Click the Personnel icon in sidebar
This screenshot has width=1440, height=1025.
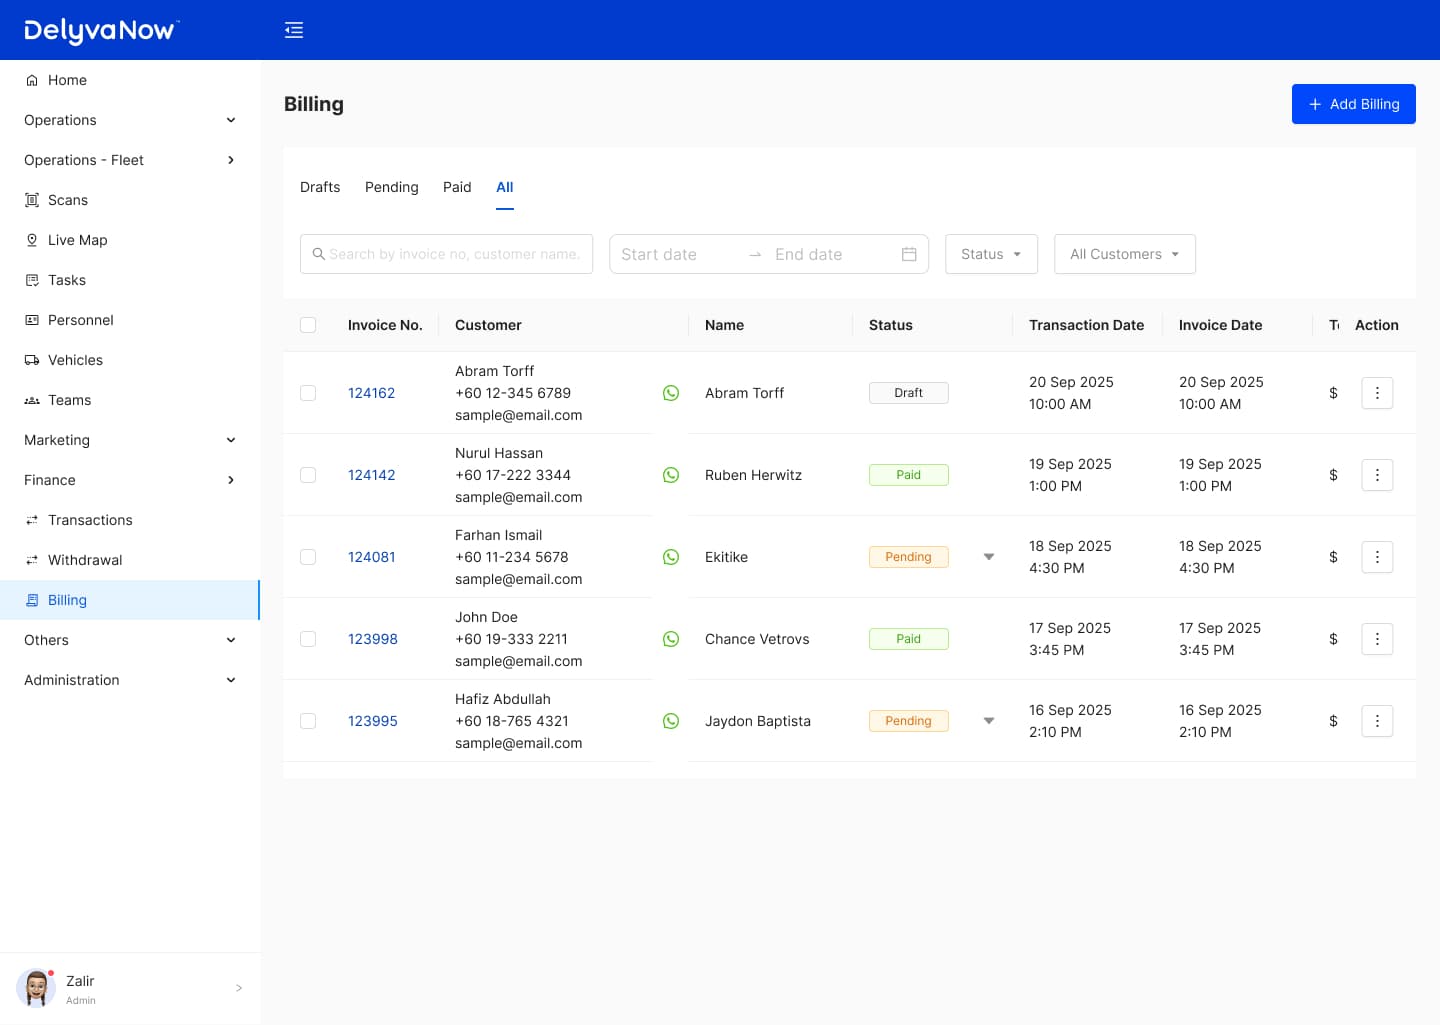[x=32, y=320]
